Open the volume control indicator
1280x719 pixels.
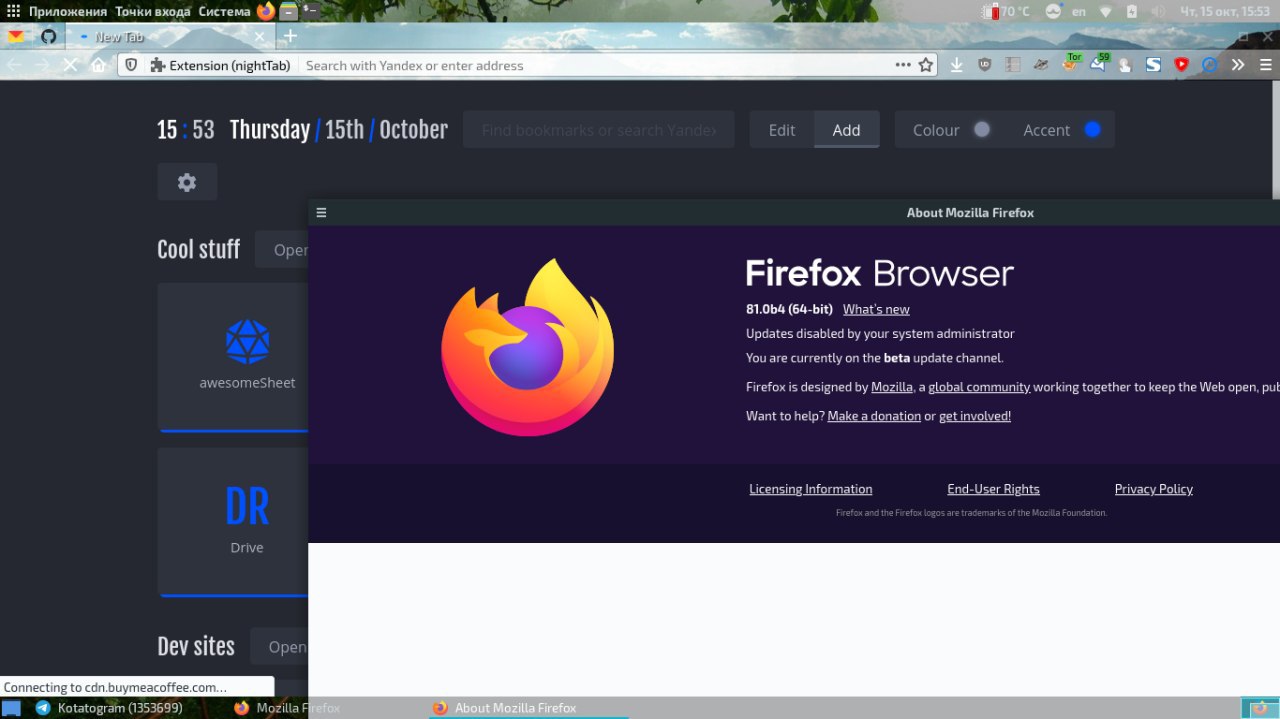1156,11
